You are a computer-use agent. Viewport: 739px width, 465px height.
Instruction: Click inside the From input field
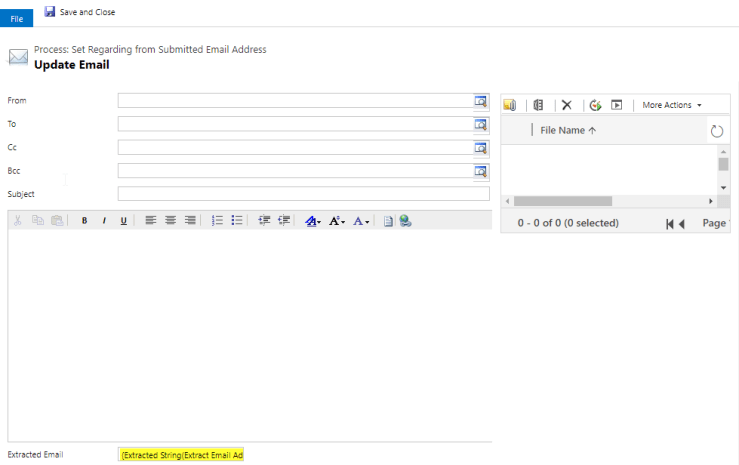(x=296, y=100)
